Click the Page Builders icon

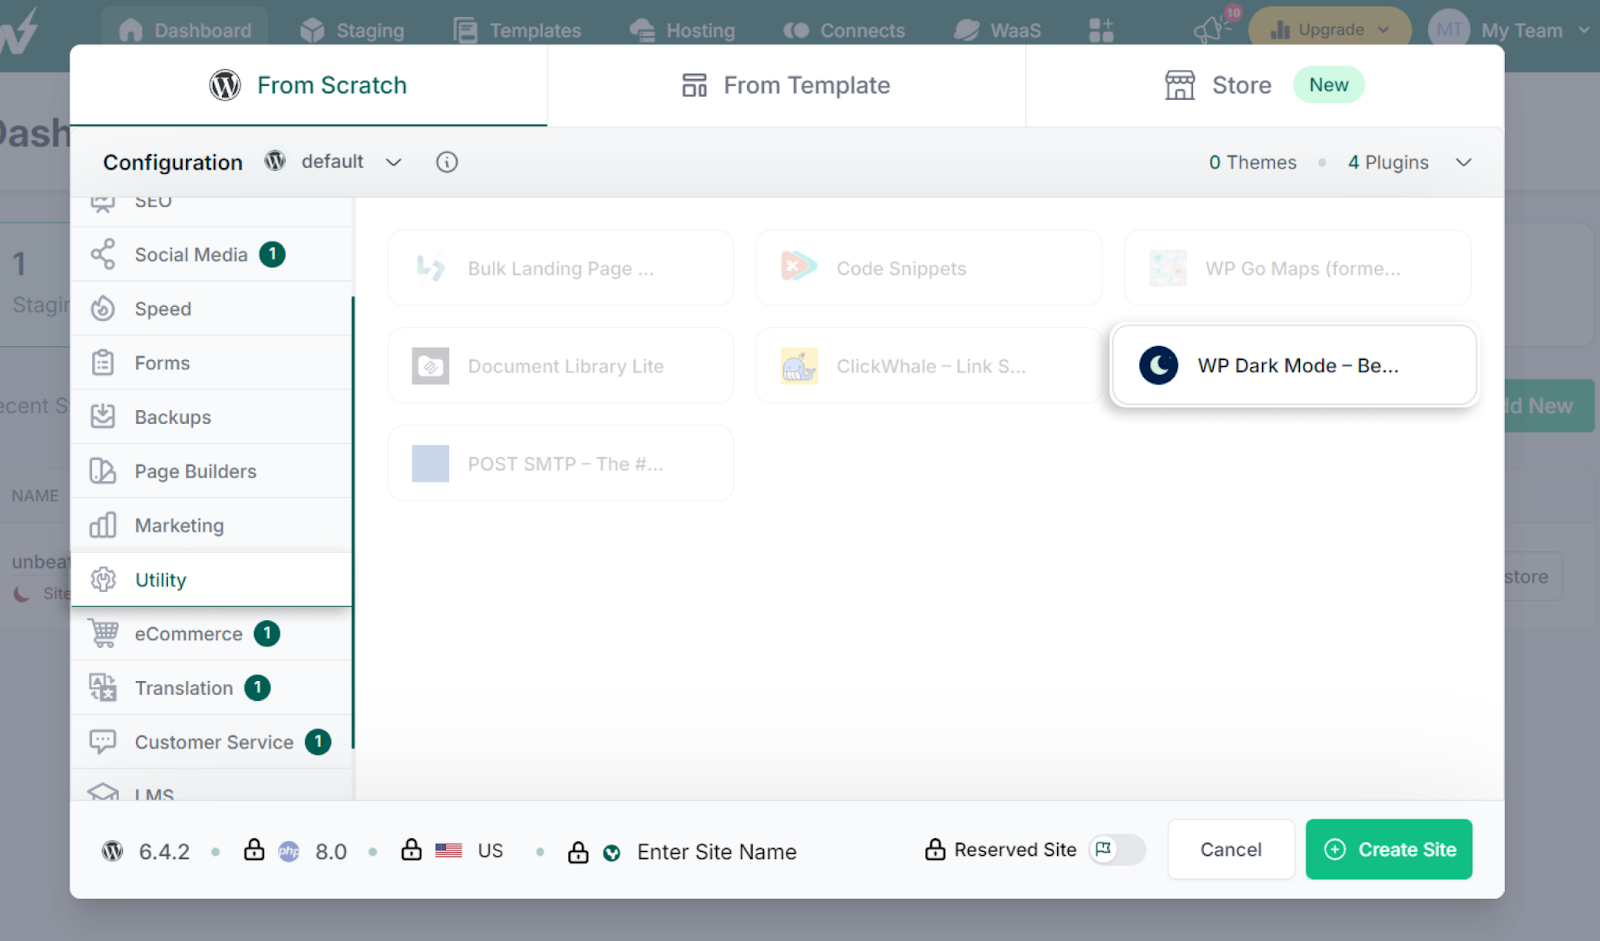click(103, 470)
